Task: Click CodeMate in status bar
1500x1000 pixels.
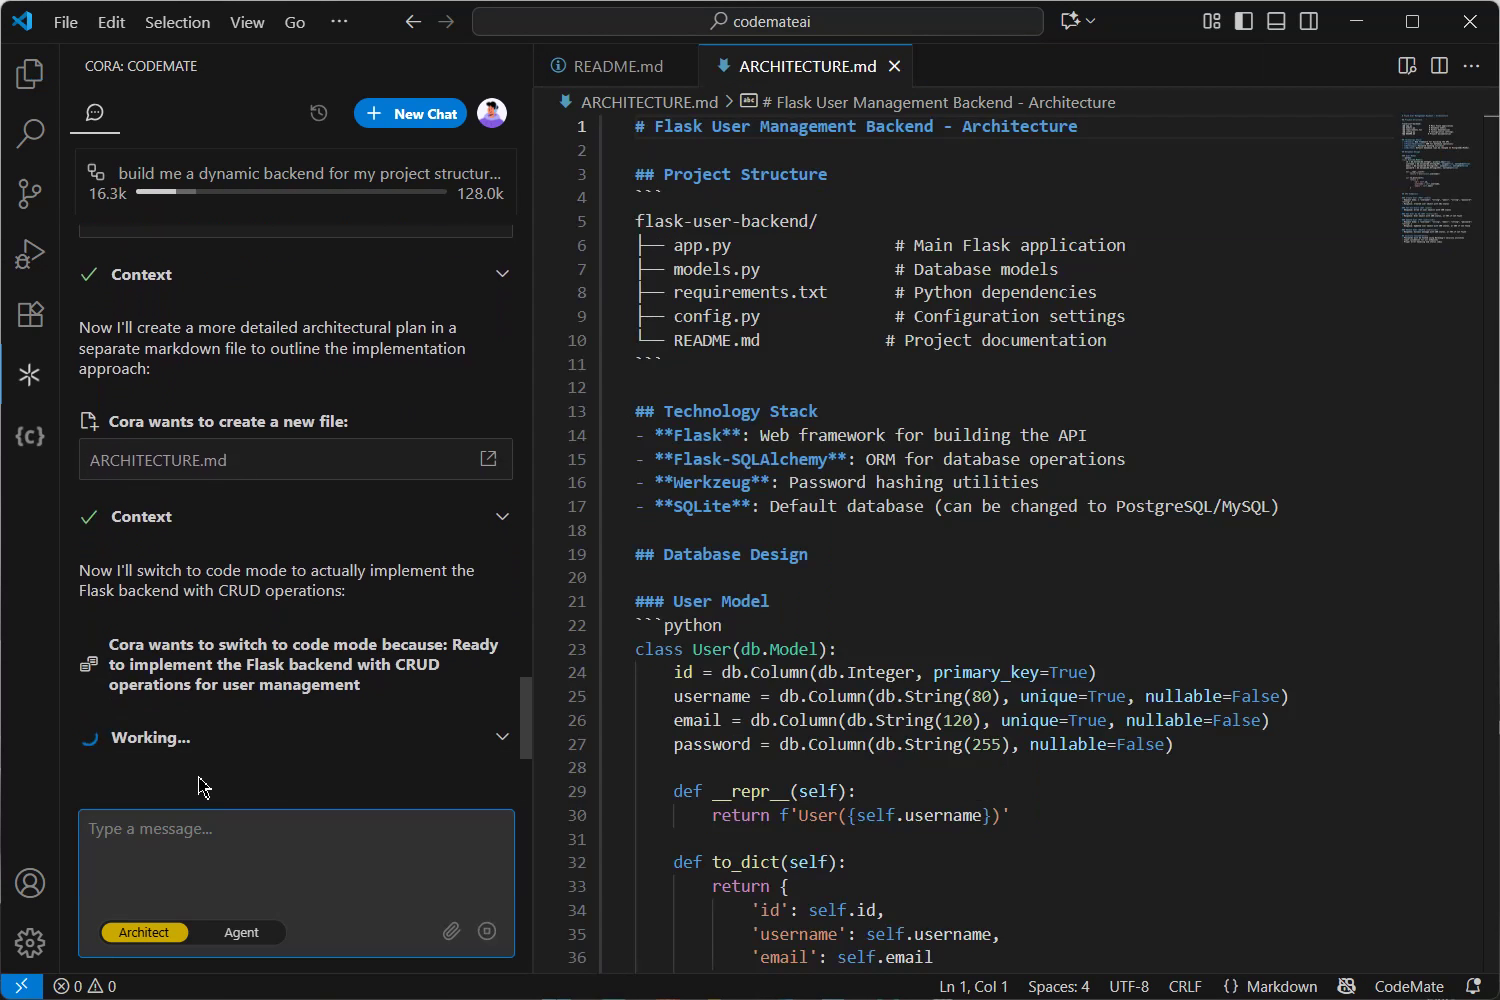Action: click(1409, 986)
